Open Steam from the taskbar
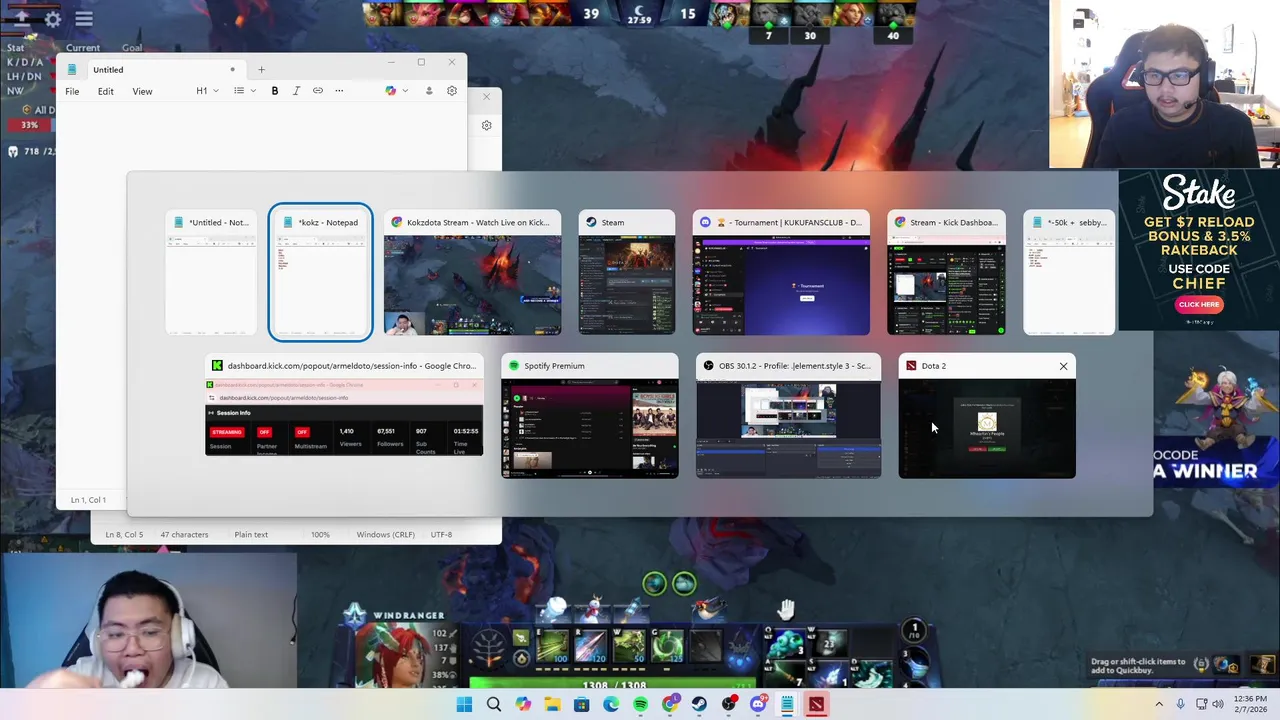1280x720 pixels. tap(699, 704)
